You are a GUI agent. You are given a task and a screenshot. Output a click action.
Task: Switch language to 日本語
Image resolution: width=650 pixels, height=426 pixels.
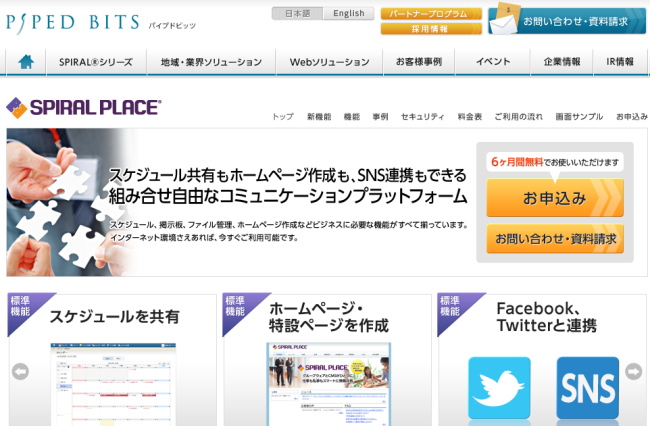pyautogui.click(x=298, y=13)
